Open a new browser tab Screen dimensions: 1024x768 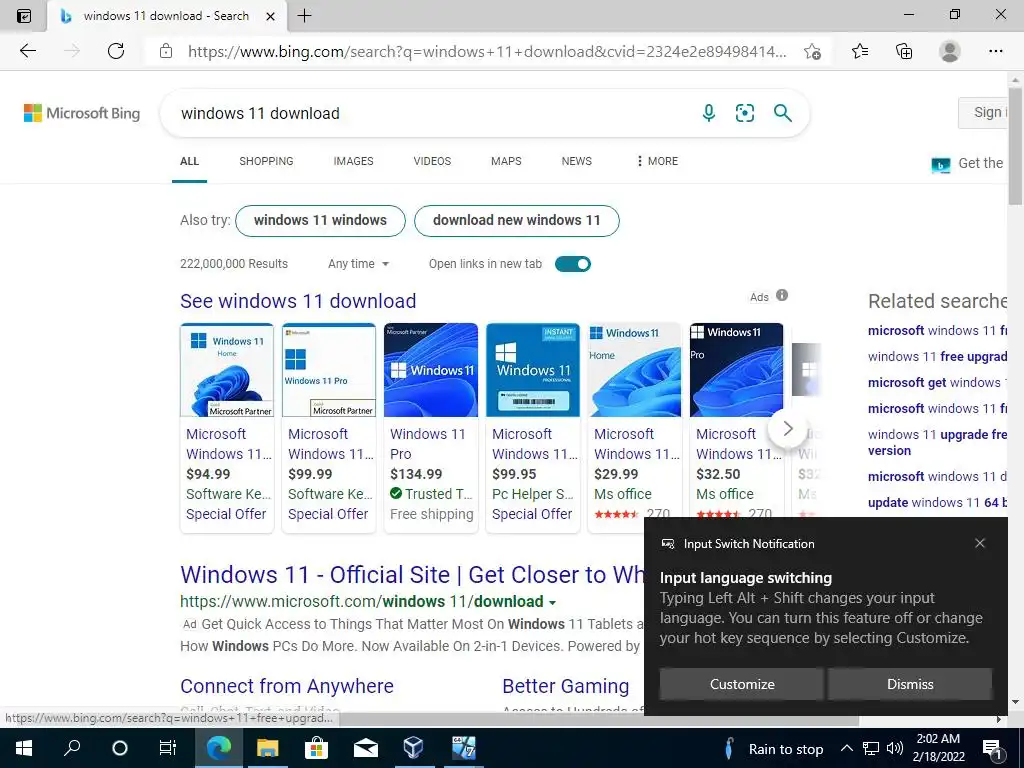(304, 16)
